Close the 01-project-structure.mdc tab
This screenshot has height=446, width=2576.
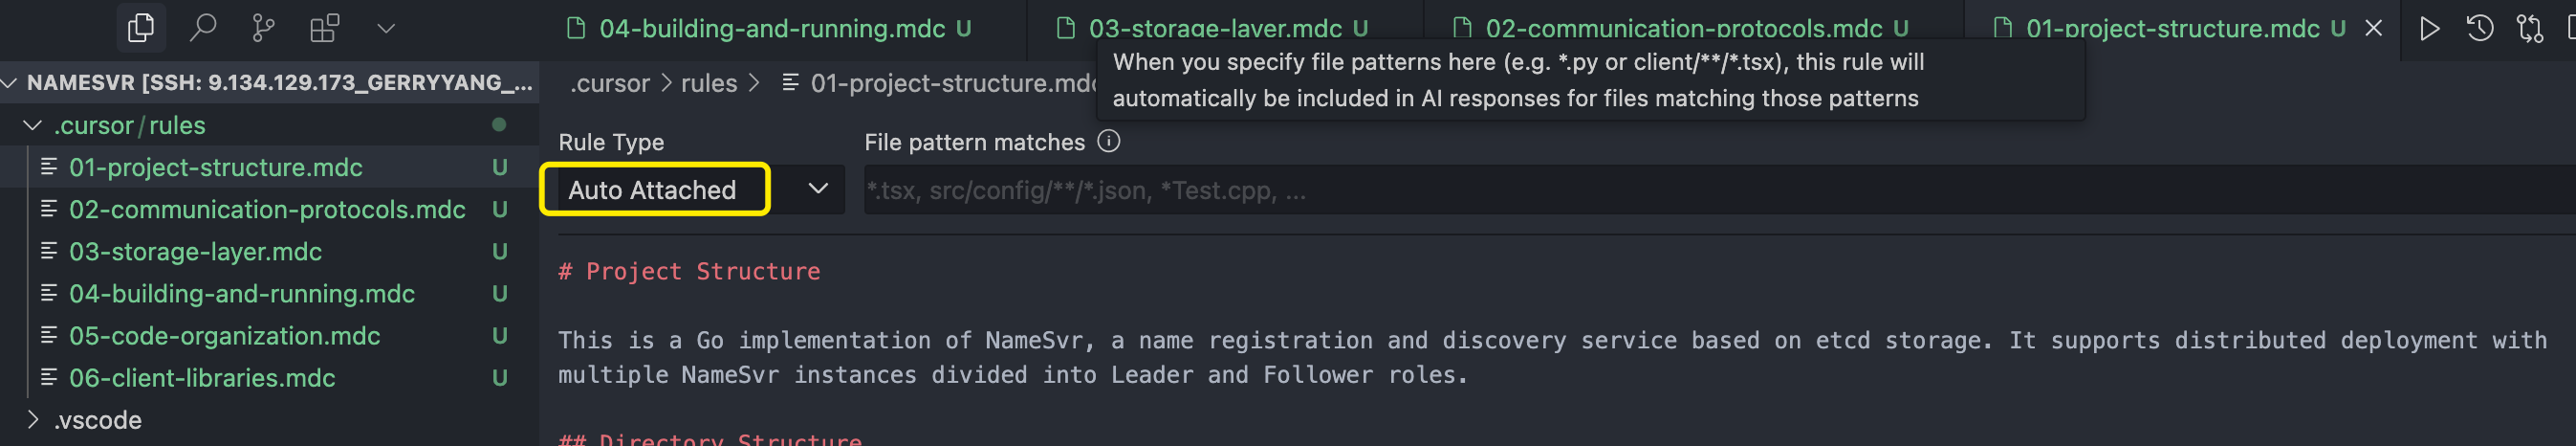2373,29
